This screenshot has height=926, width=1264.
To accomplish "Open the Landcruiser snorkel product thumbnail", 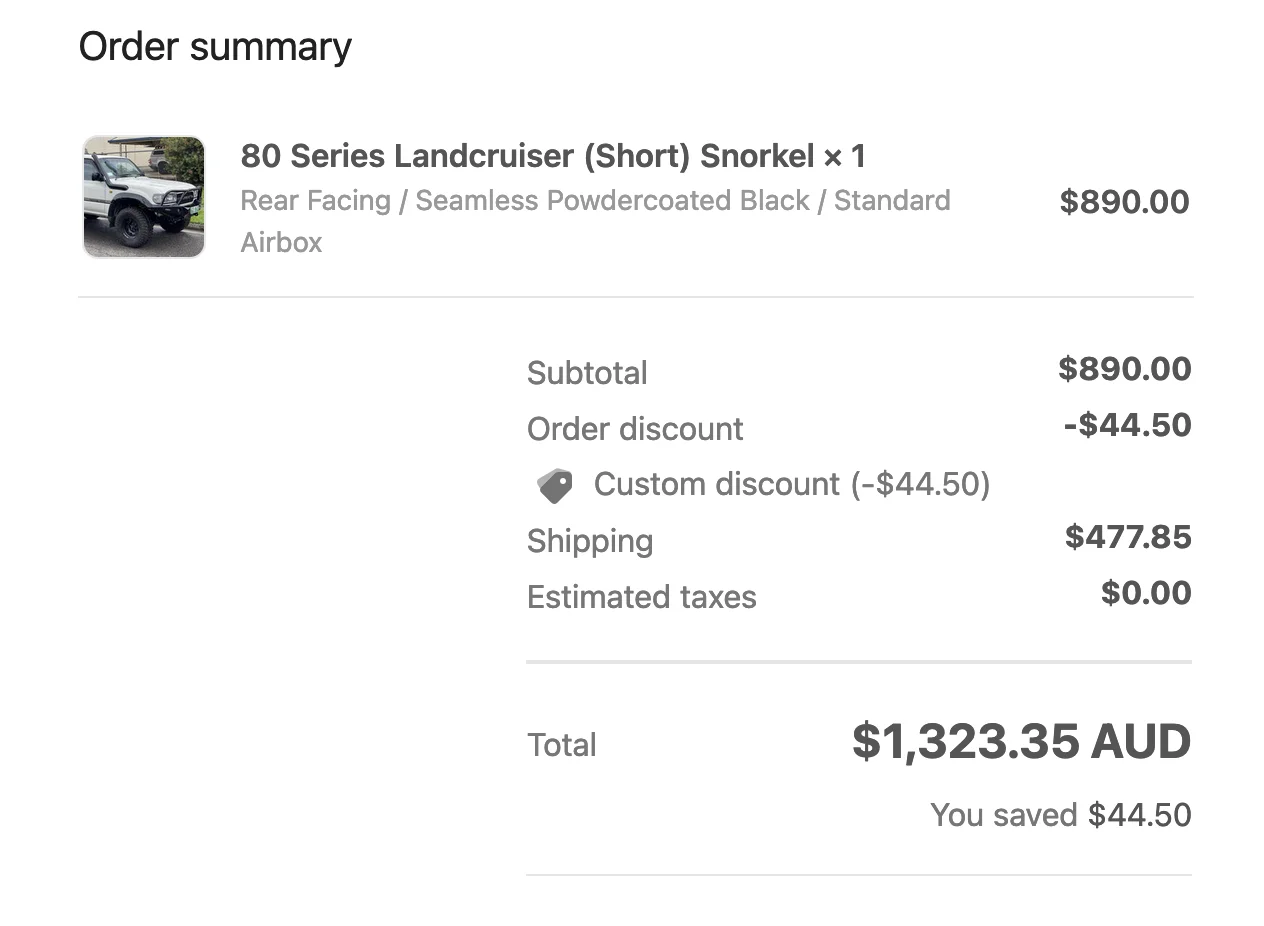I will tap(144, 197).
